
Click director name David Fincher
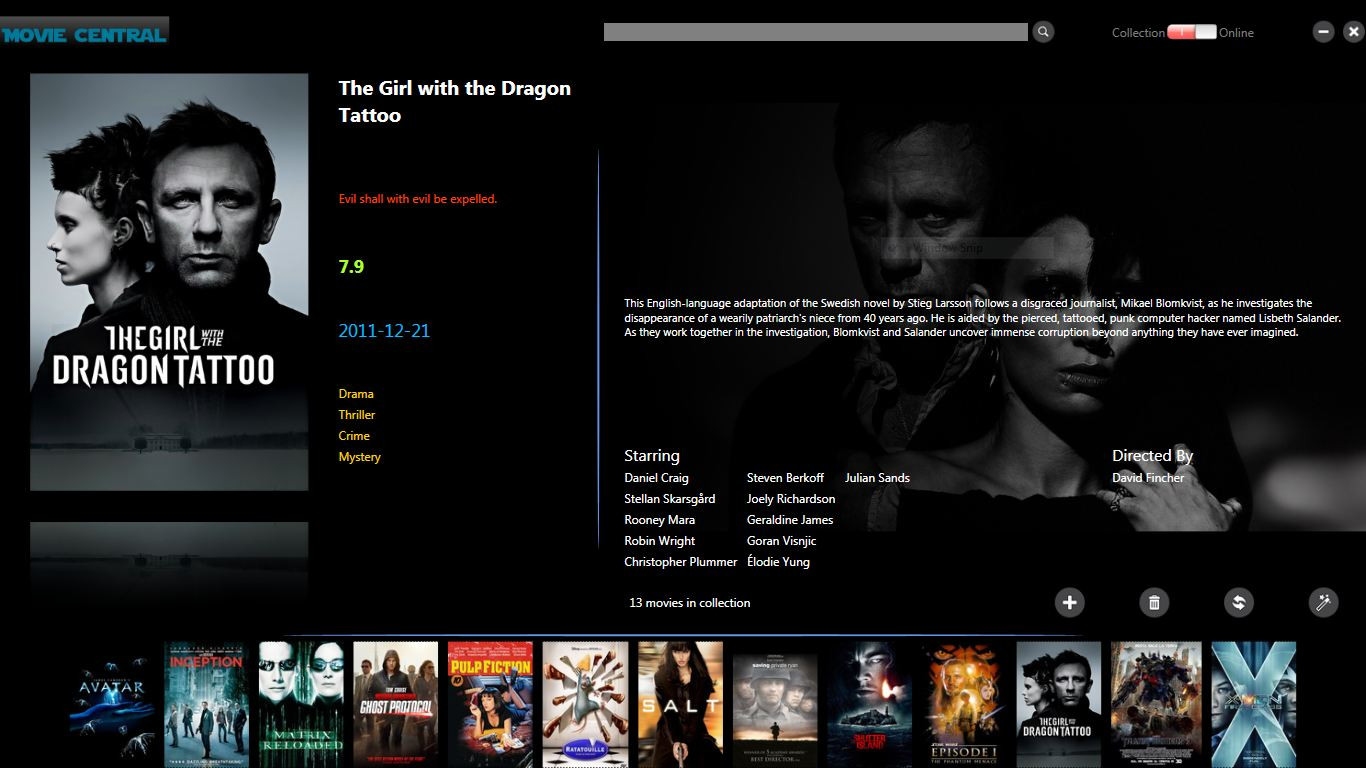click(x=1148, y=478)
